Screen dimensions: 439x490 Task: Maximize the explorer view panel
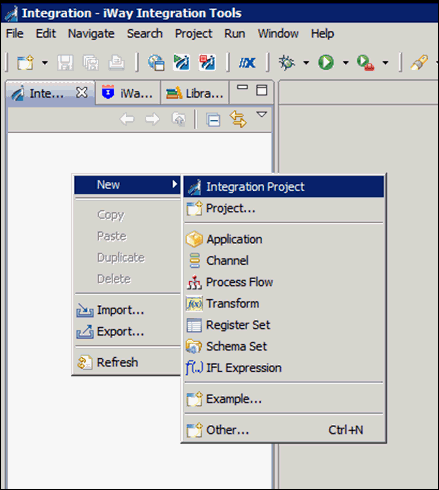[262, 90]
